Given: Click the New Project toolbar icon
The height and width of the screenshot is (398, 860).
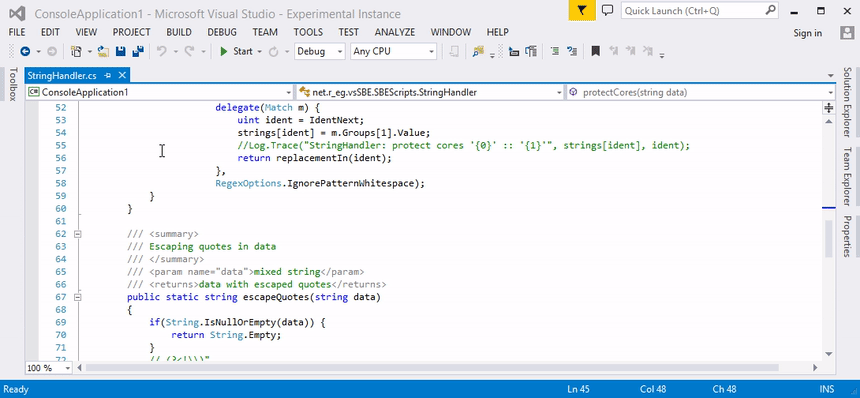Looking at the screenshot, I should tap(76, 51).
